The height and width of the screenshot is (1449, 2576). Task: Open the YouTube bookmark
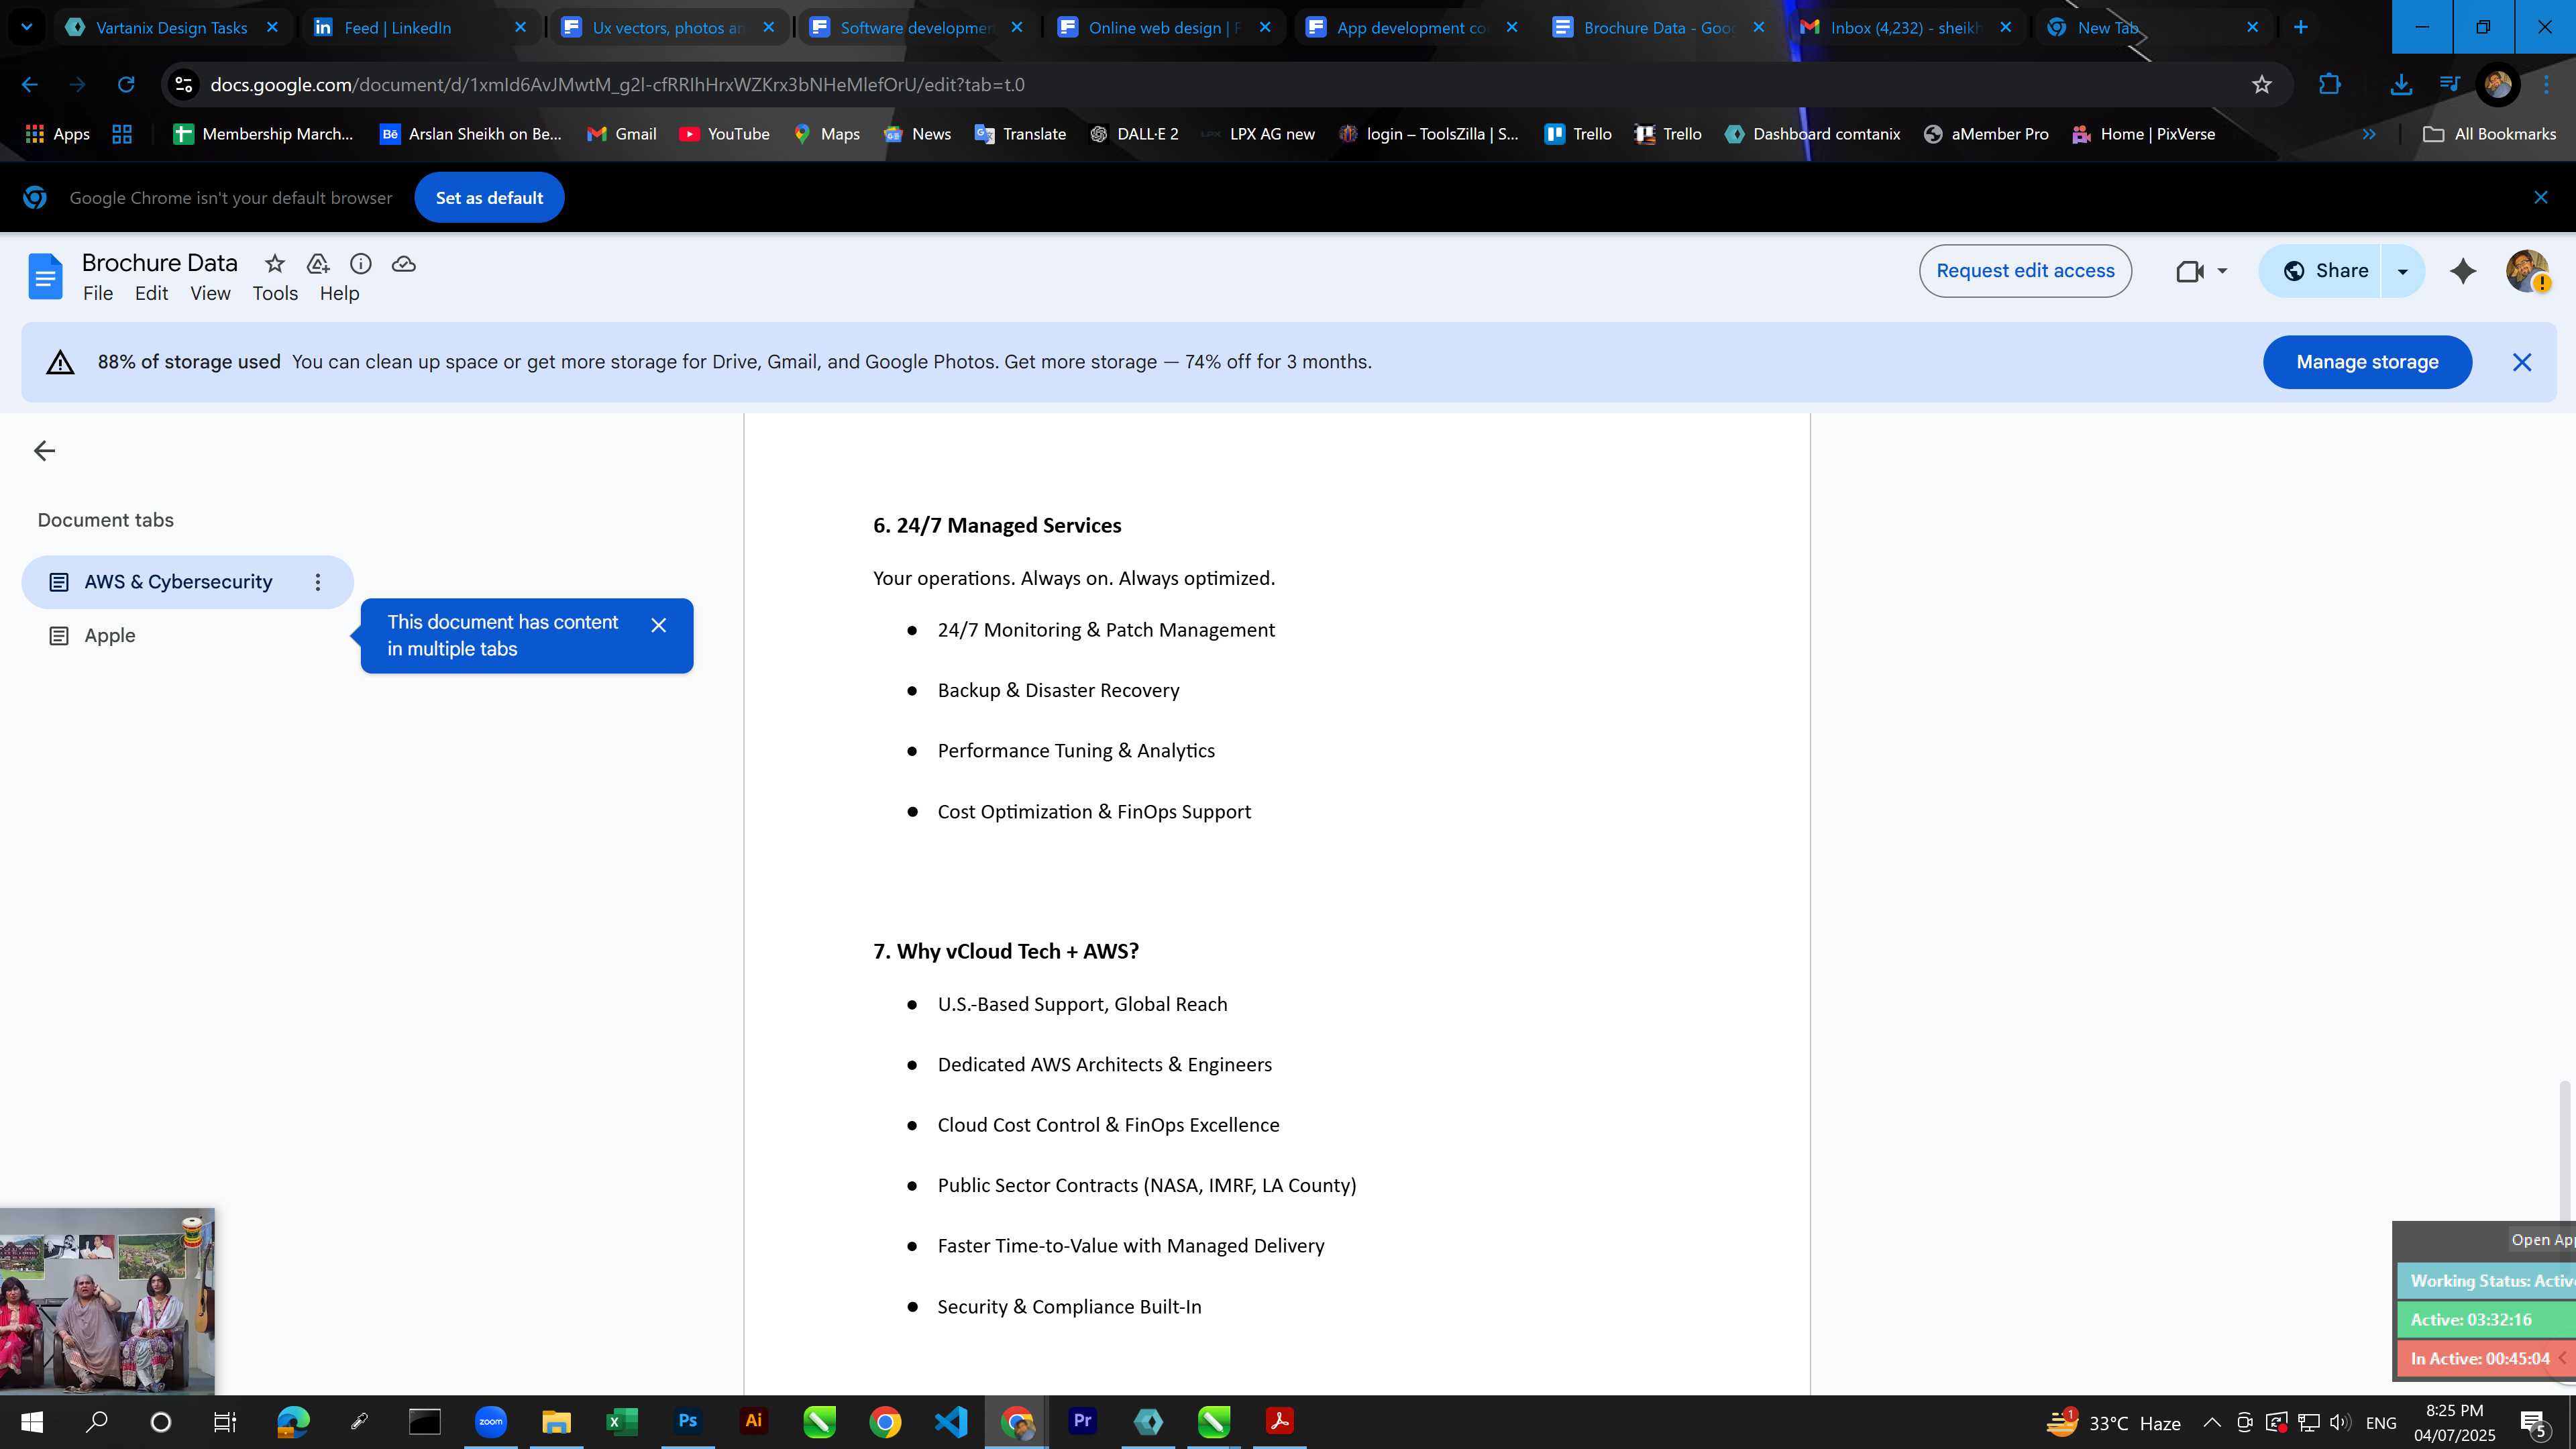click(x=724, y=134)
